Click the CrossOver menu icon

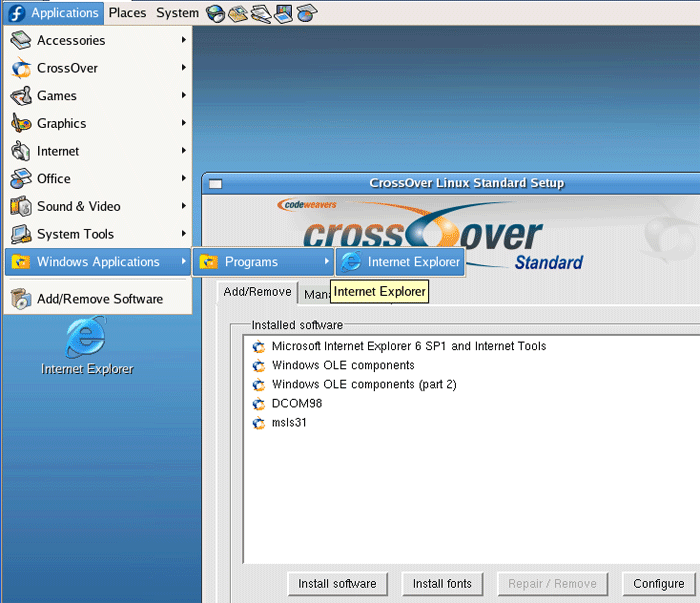(21, 68)
